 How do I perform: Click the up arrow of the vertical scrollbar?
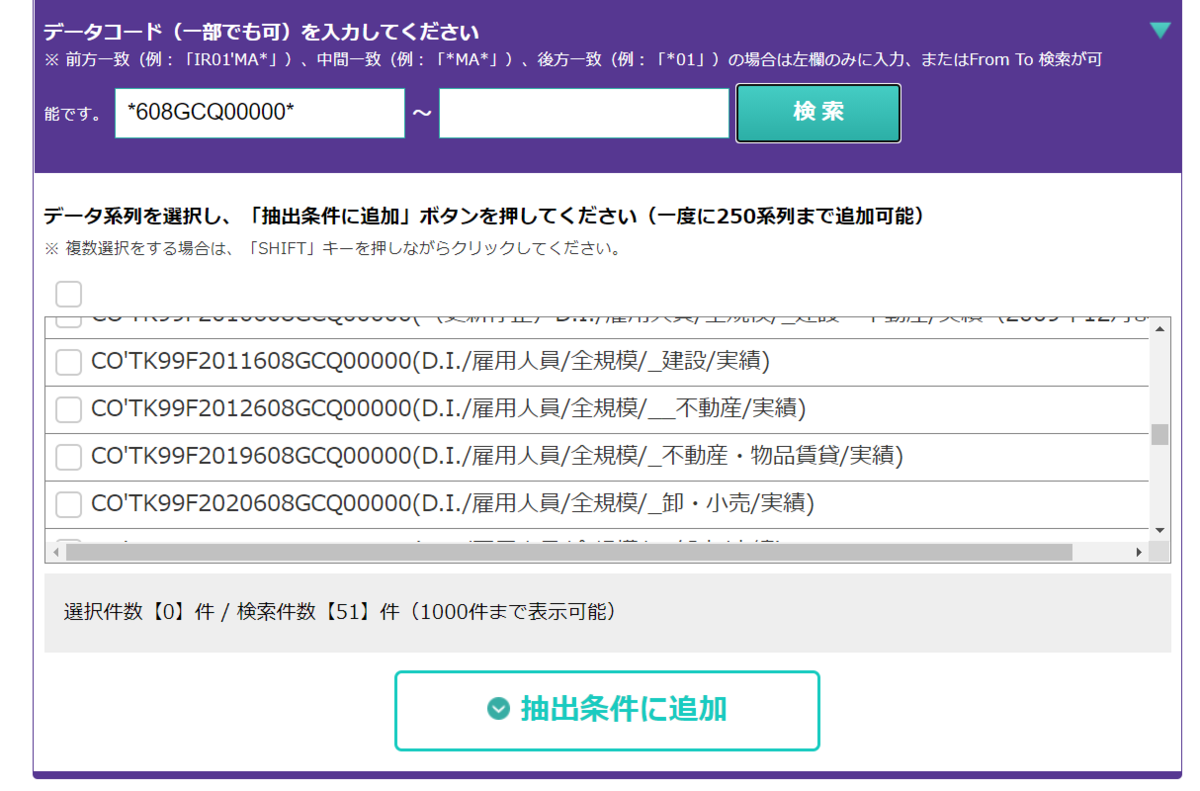(x=1159, y=328)
